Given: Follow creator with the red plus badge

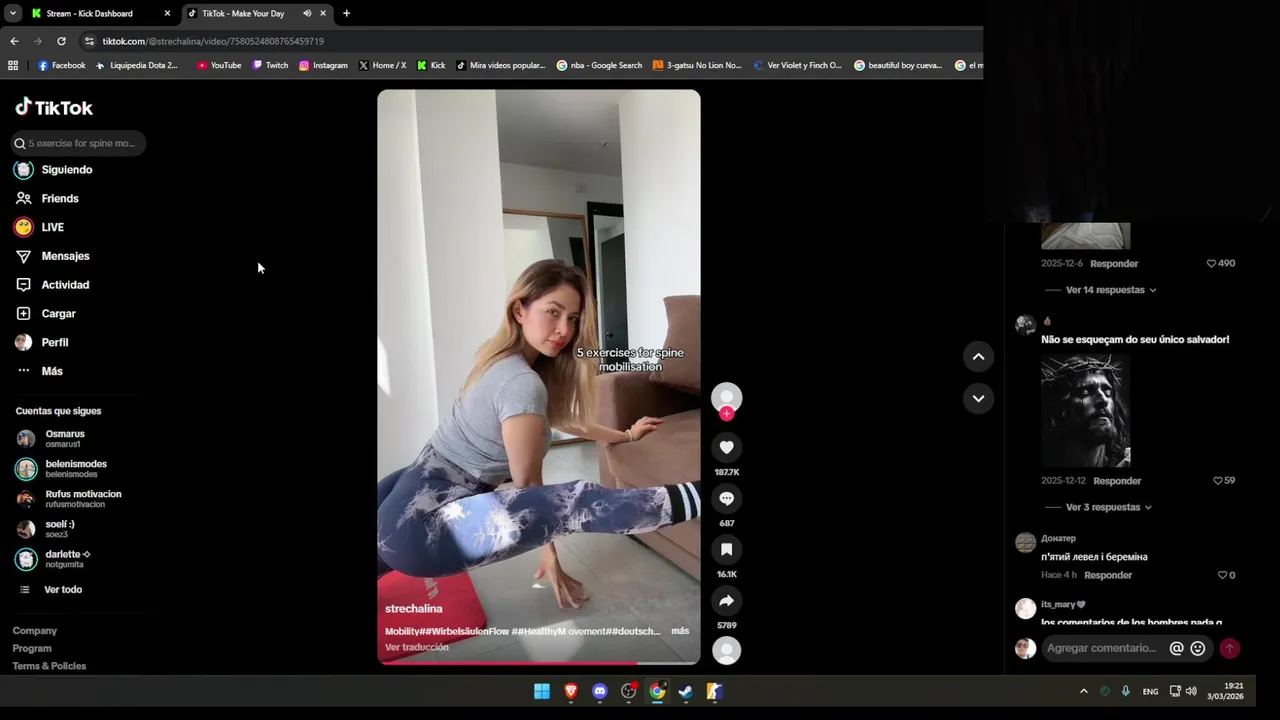Looking at the screenshot, I should click(726, 413).
